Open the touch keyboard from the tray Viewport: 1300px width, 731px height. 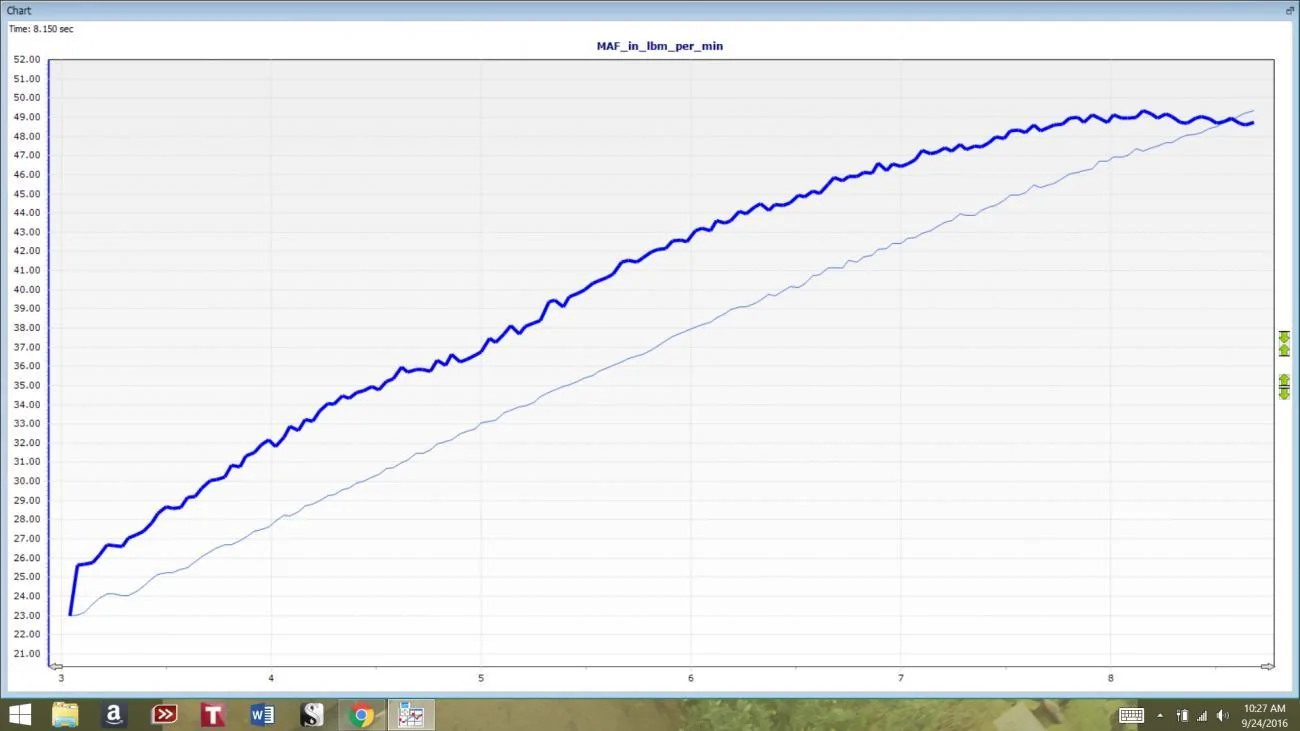pyautogui.click(x=1131, y=715)
